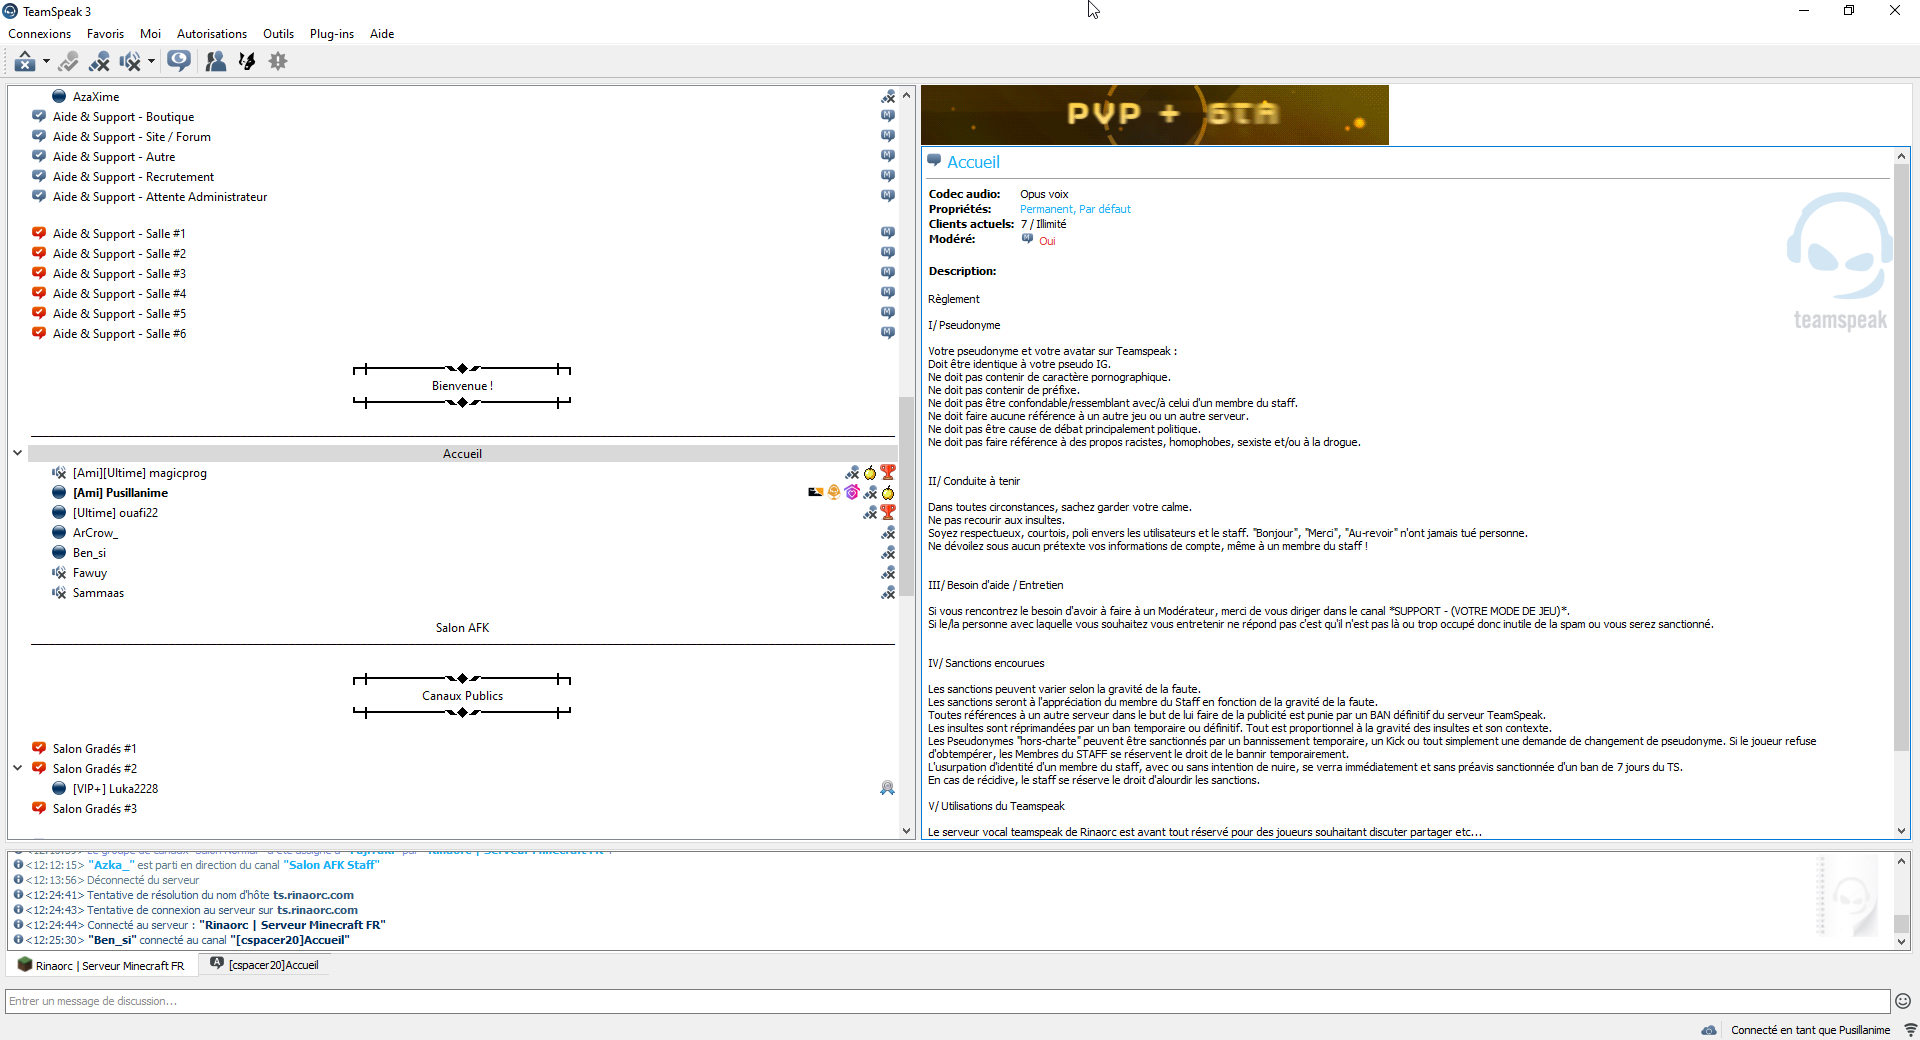Click the red icon of Salle #4 channel

39,293
